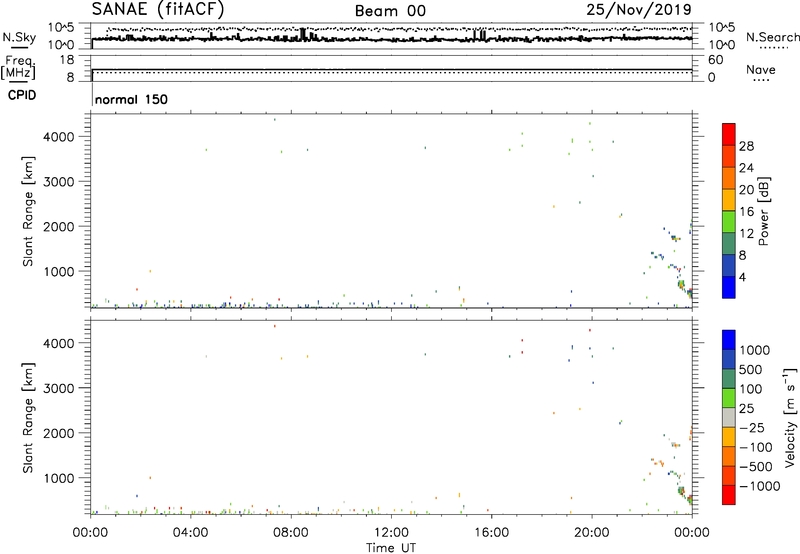800x554 pixels.
Task: Click the 08:00 time tick label
Action: (x=291, y=533)
